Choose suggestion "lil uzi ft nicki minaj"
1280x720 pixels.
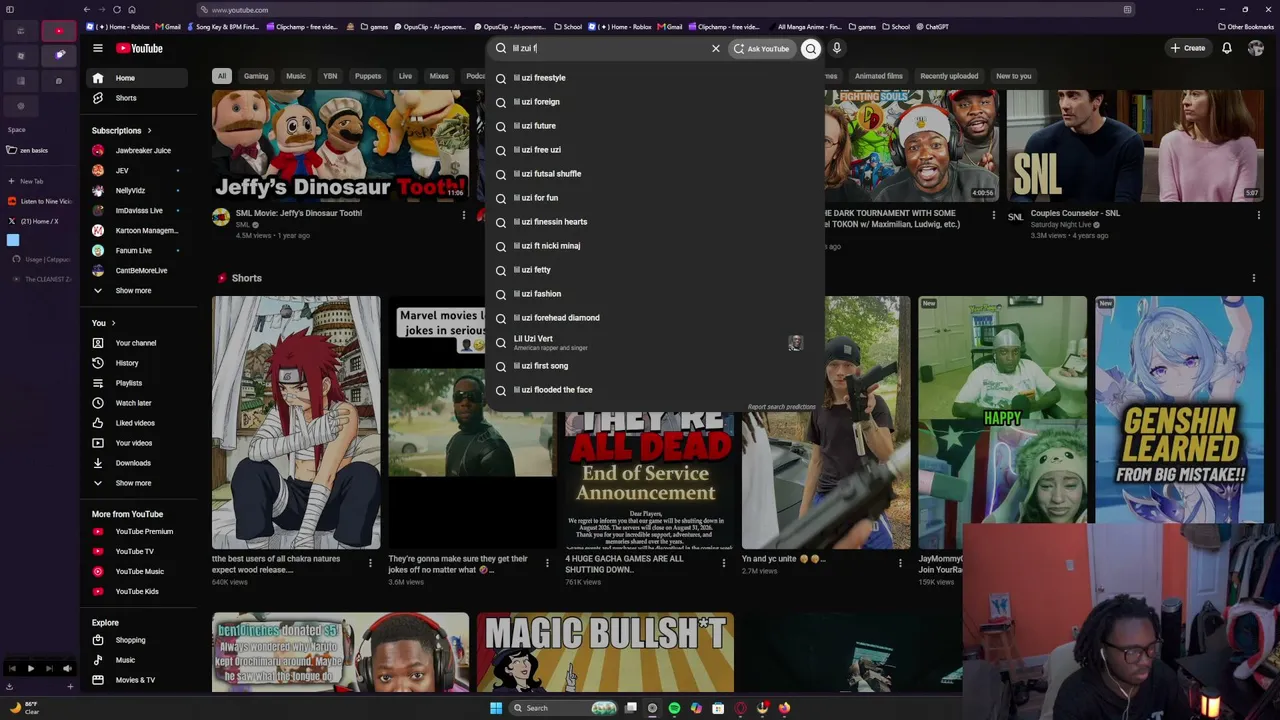coord(655,246)
